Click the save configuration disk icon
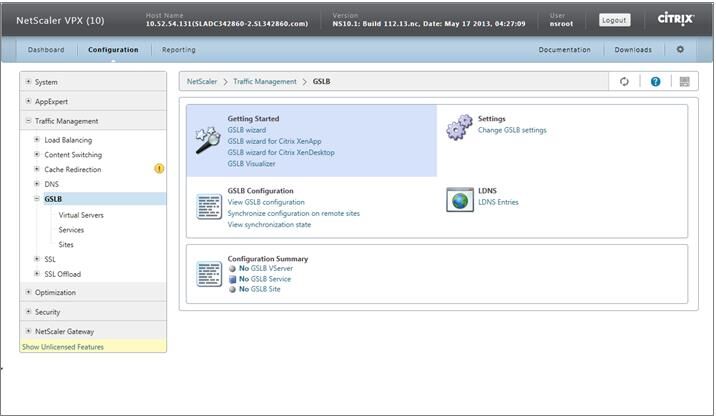716x416 pixels. click(684, 81)
